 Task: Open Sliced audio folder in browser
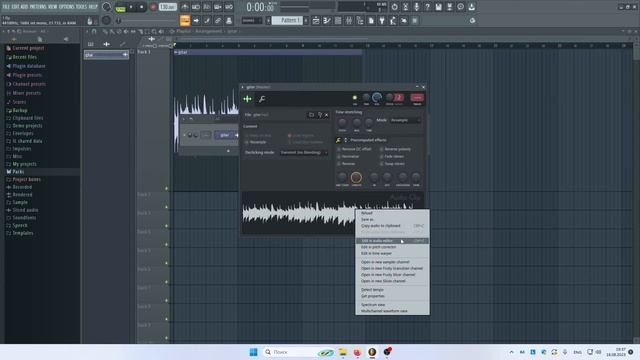25,210
